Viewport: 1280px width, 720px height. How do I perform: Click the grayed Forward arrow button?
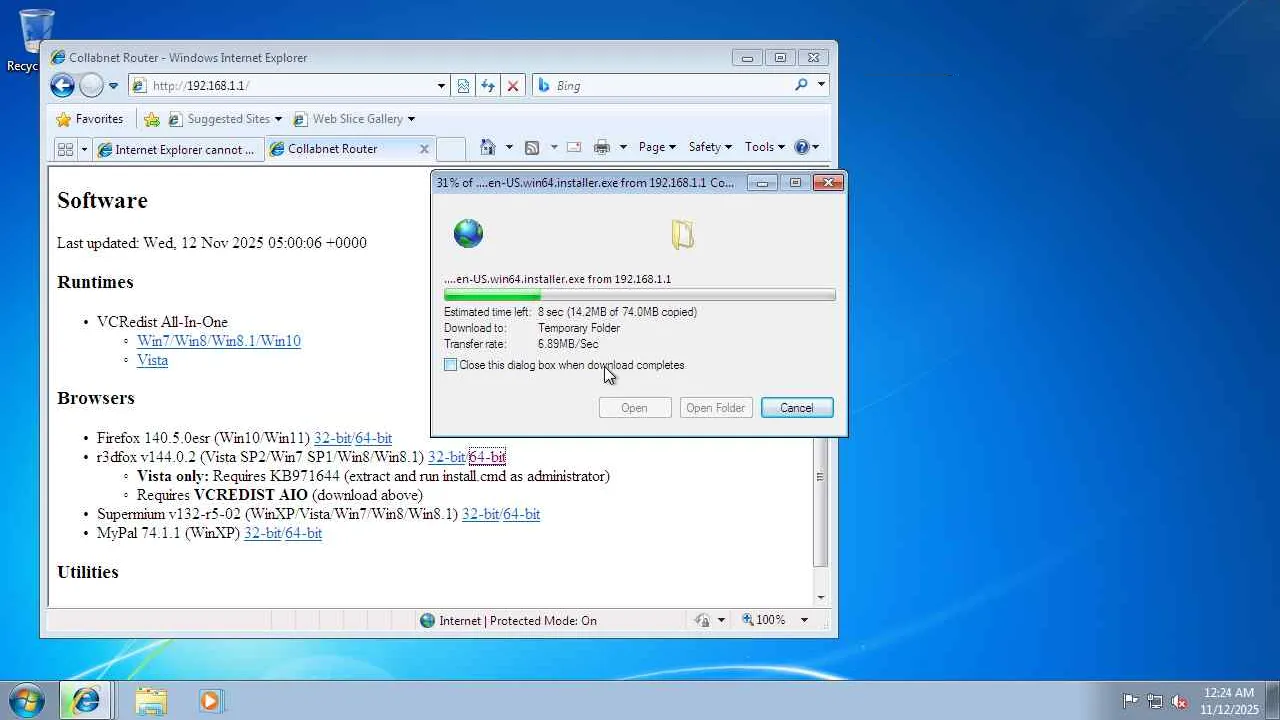click(91, 86)
